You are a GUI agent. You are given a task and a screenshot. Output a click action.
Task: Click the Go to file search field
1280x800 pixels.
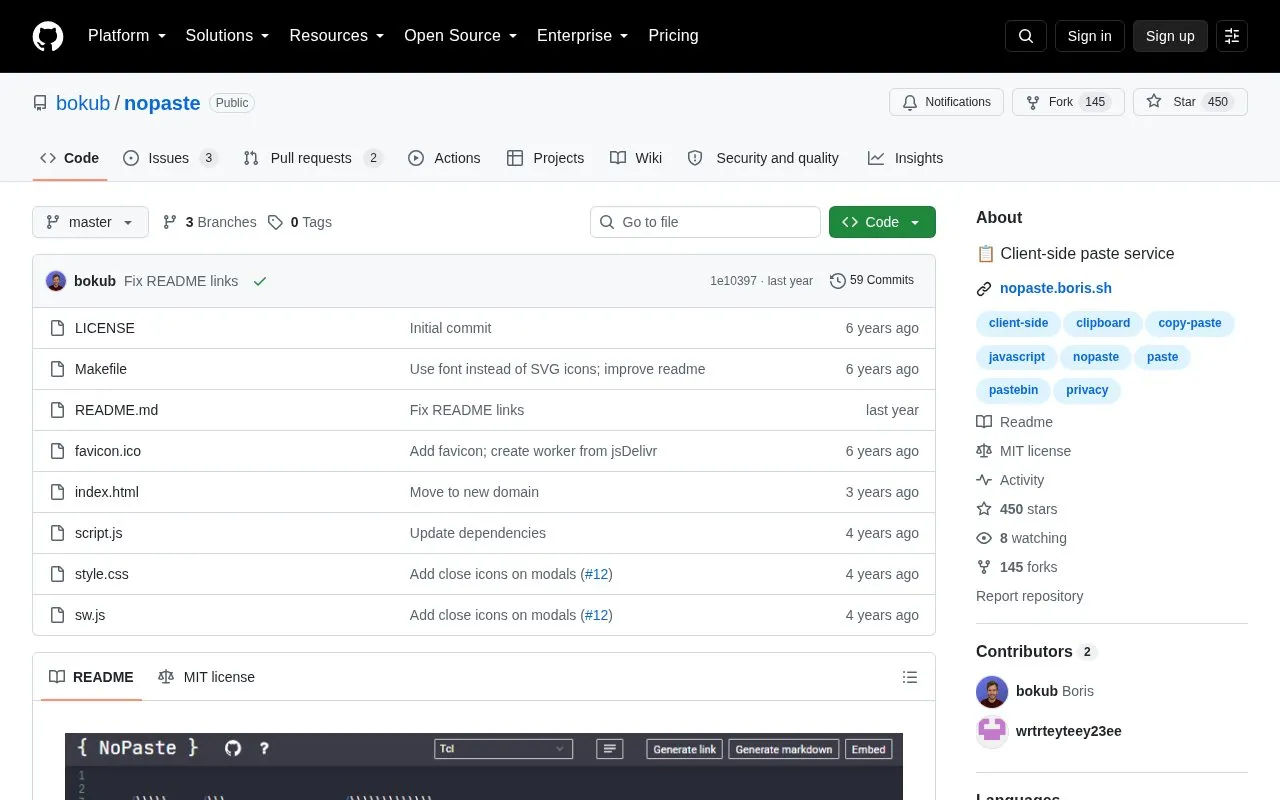coord(705,222)
